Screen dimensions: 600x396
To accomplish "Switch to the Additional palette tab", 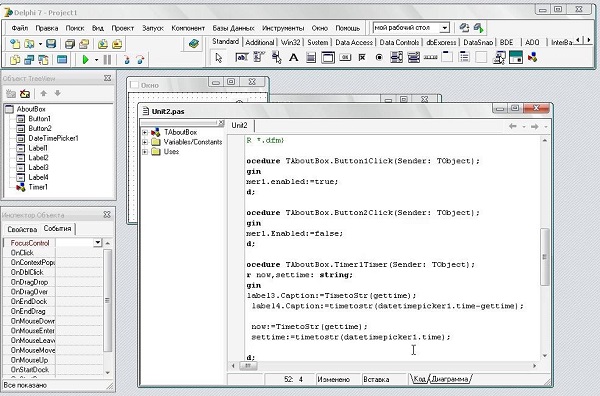I will (260, 42).
